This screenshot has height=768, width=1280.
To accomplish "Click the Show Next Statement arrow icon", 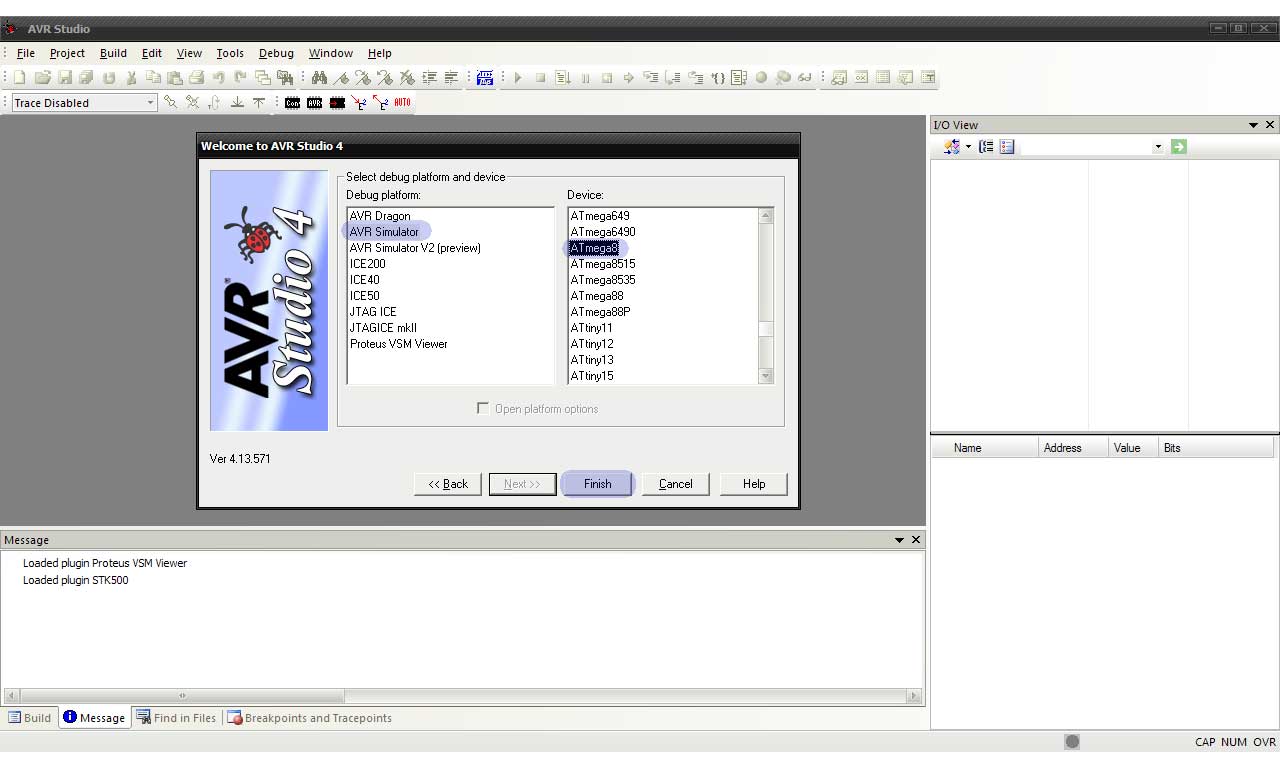I will coord(629,78).
